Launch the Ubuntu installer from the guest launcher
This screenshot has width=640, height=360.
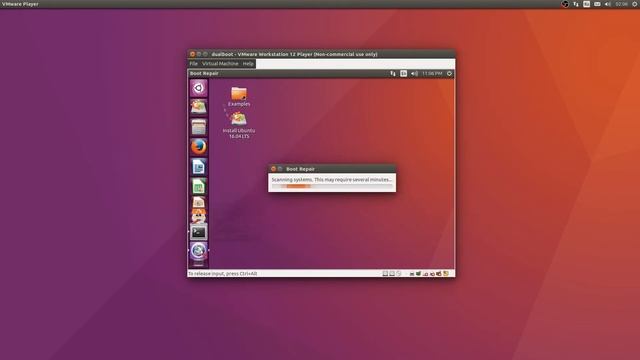199,107
